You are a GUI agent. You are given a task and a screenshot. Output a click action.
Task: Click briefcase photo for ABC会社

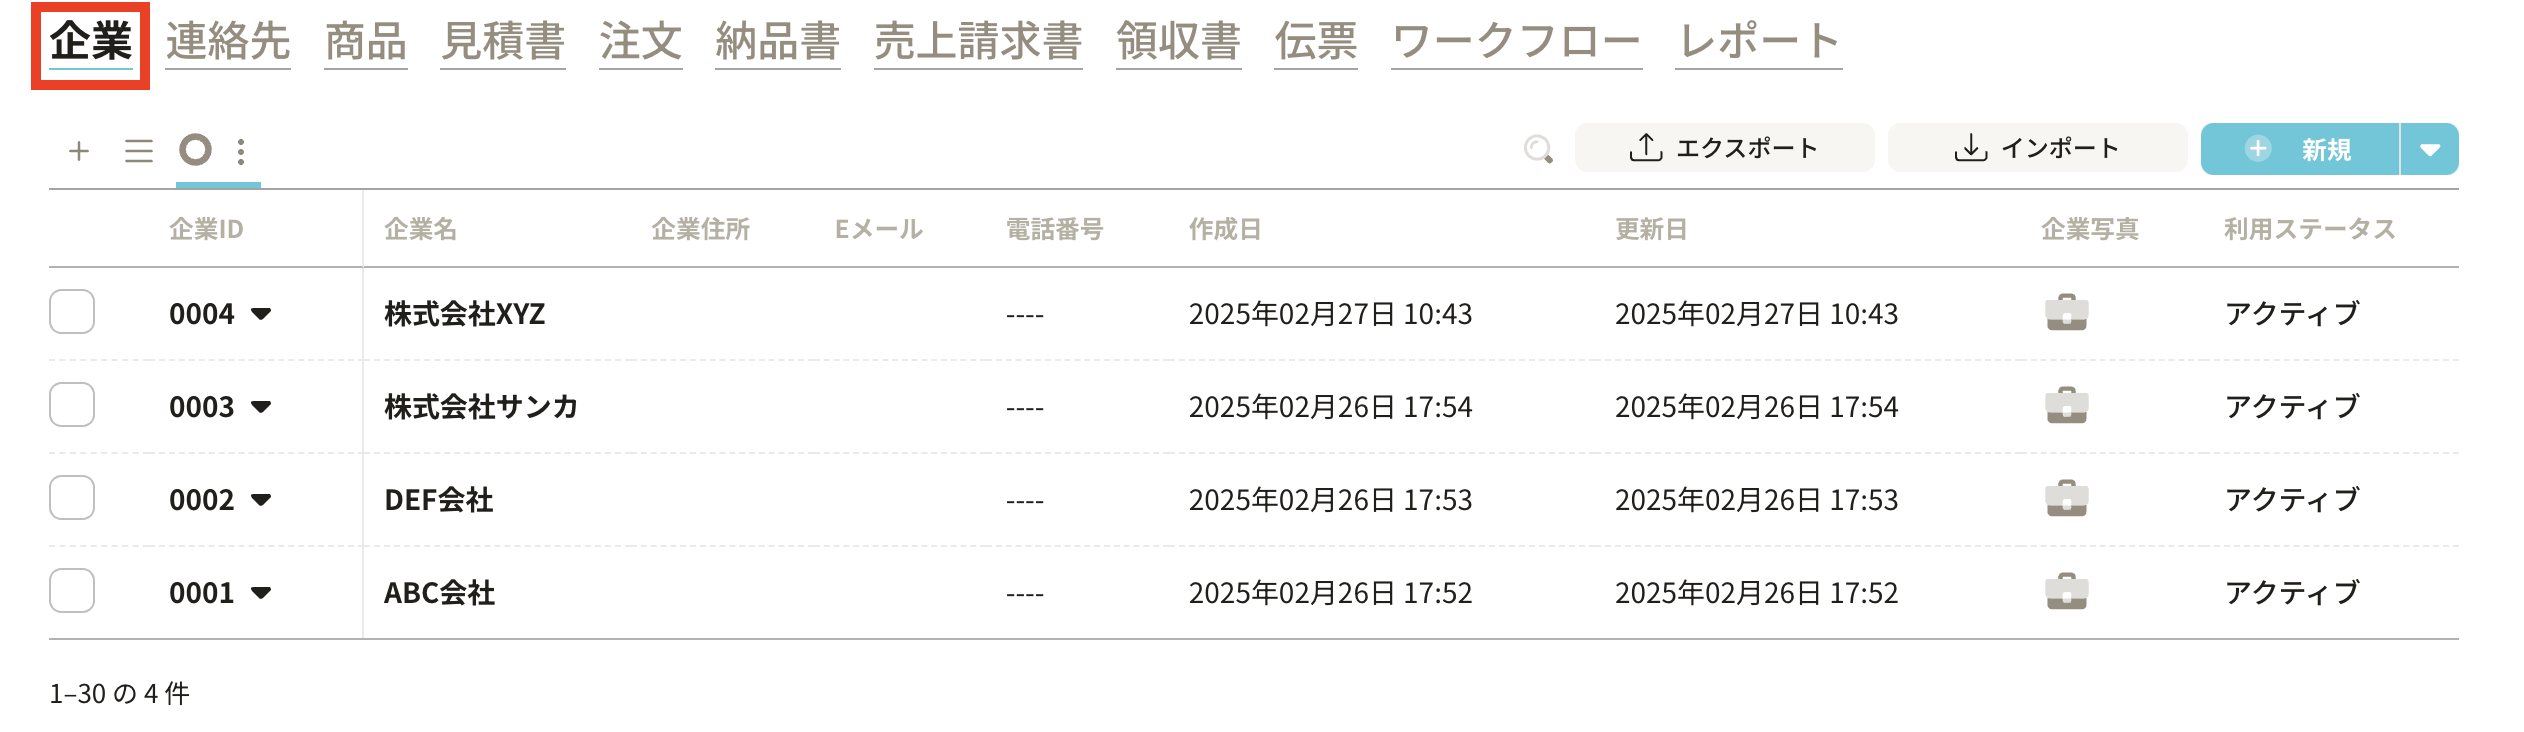pyautogui.click(x=2066, y=592)
